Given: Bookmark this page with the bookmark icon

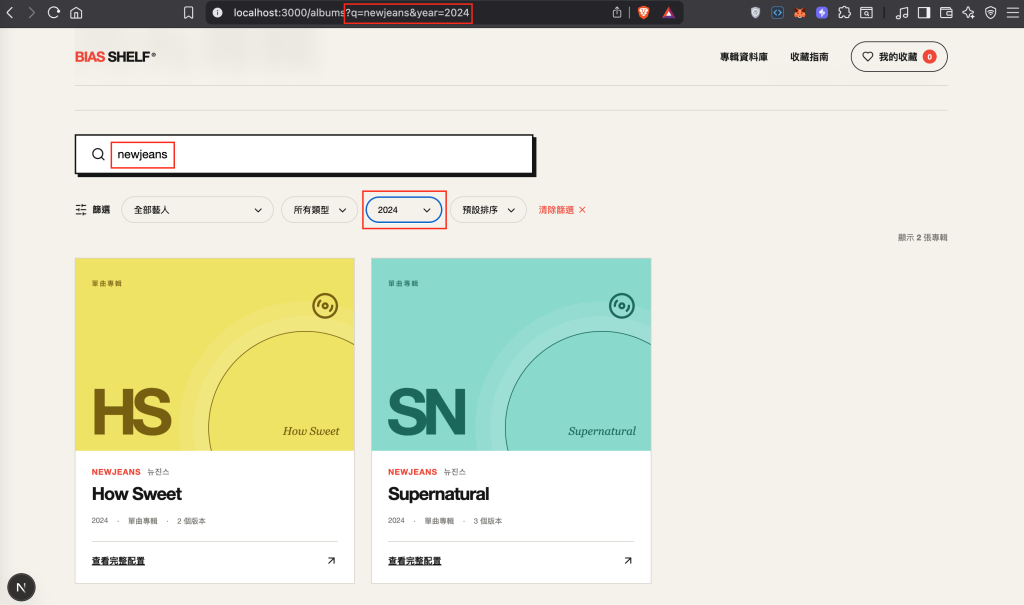Looking at the screenshot, I should (x=189, y=12).
